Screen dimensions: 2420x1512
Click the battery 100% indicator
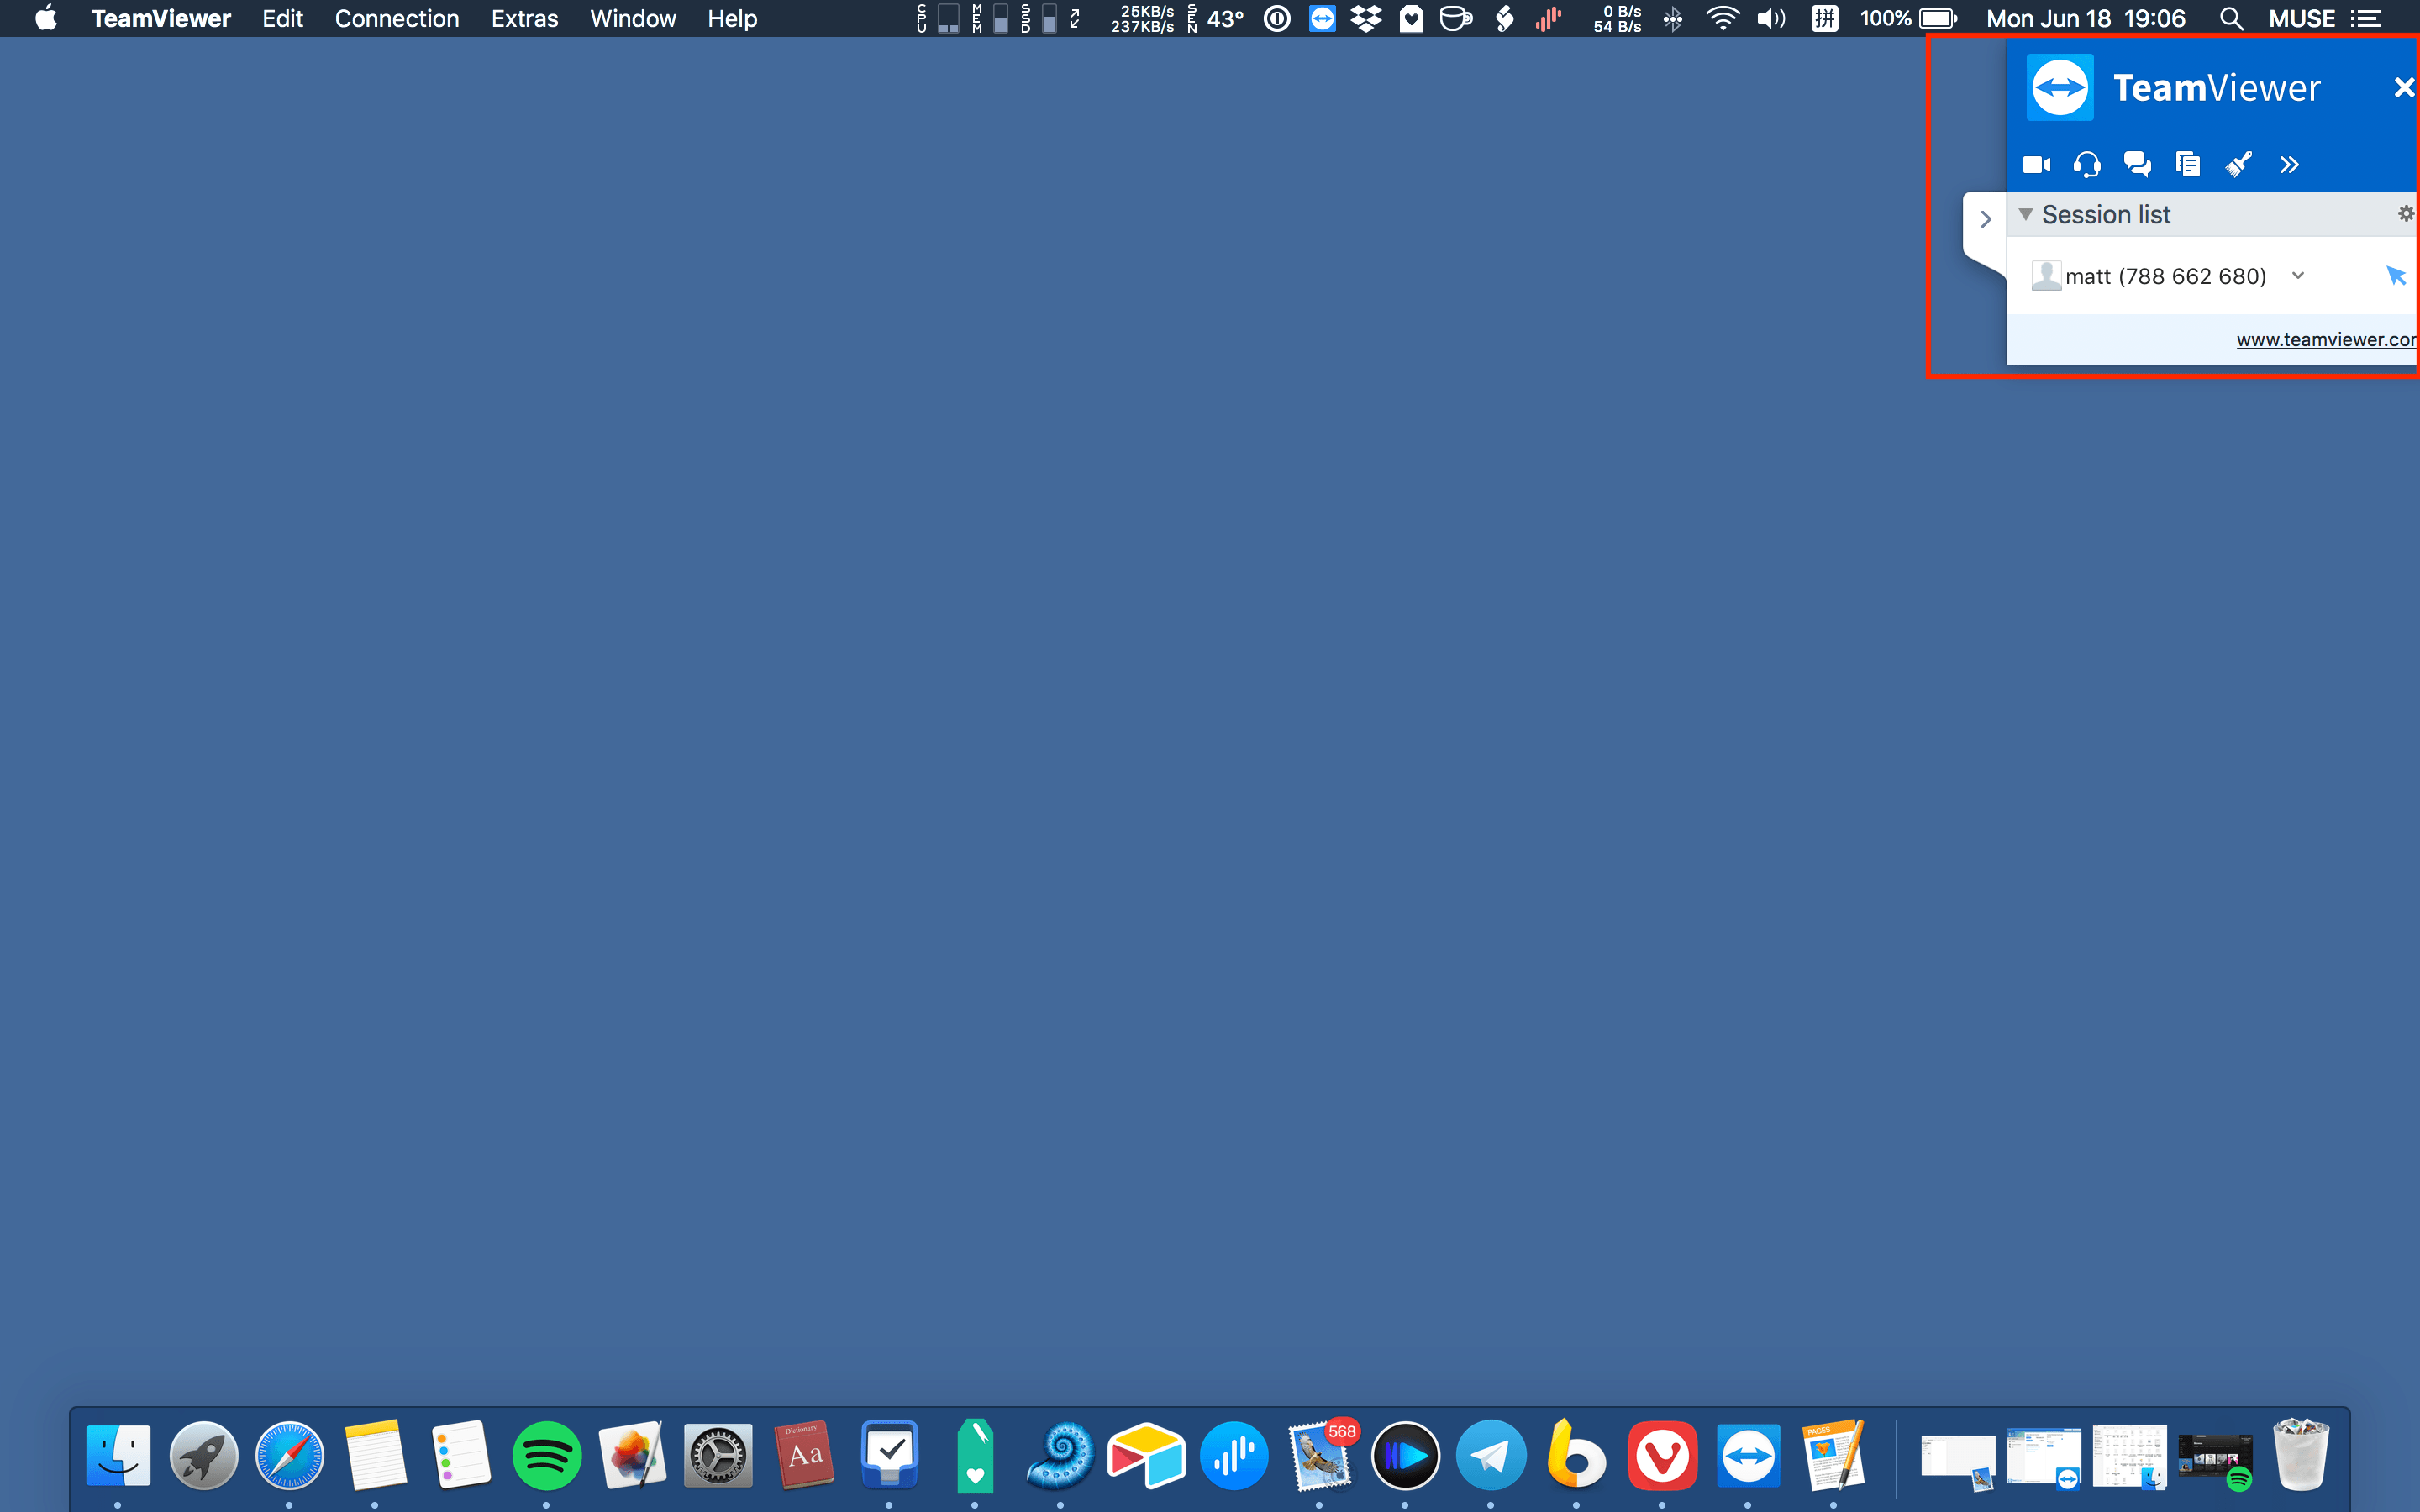coord(1908,18)
